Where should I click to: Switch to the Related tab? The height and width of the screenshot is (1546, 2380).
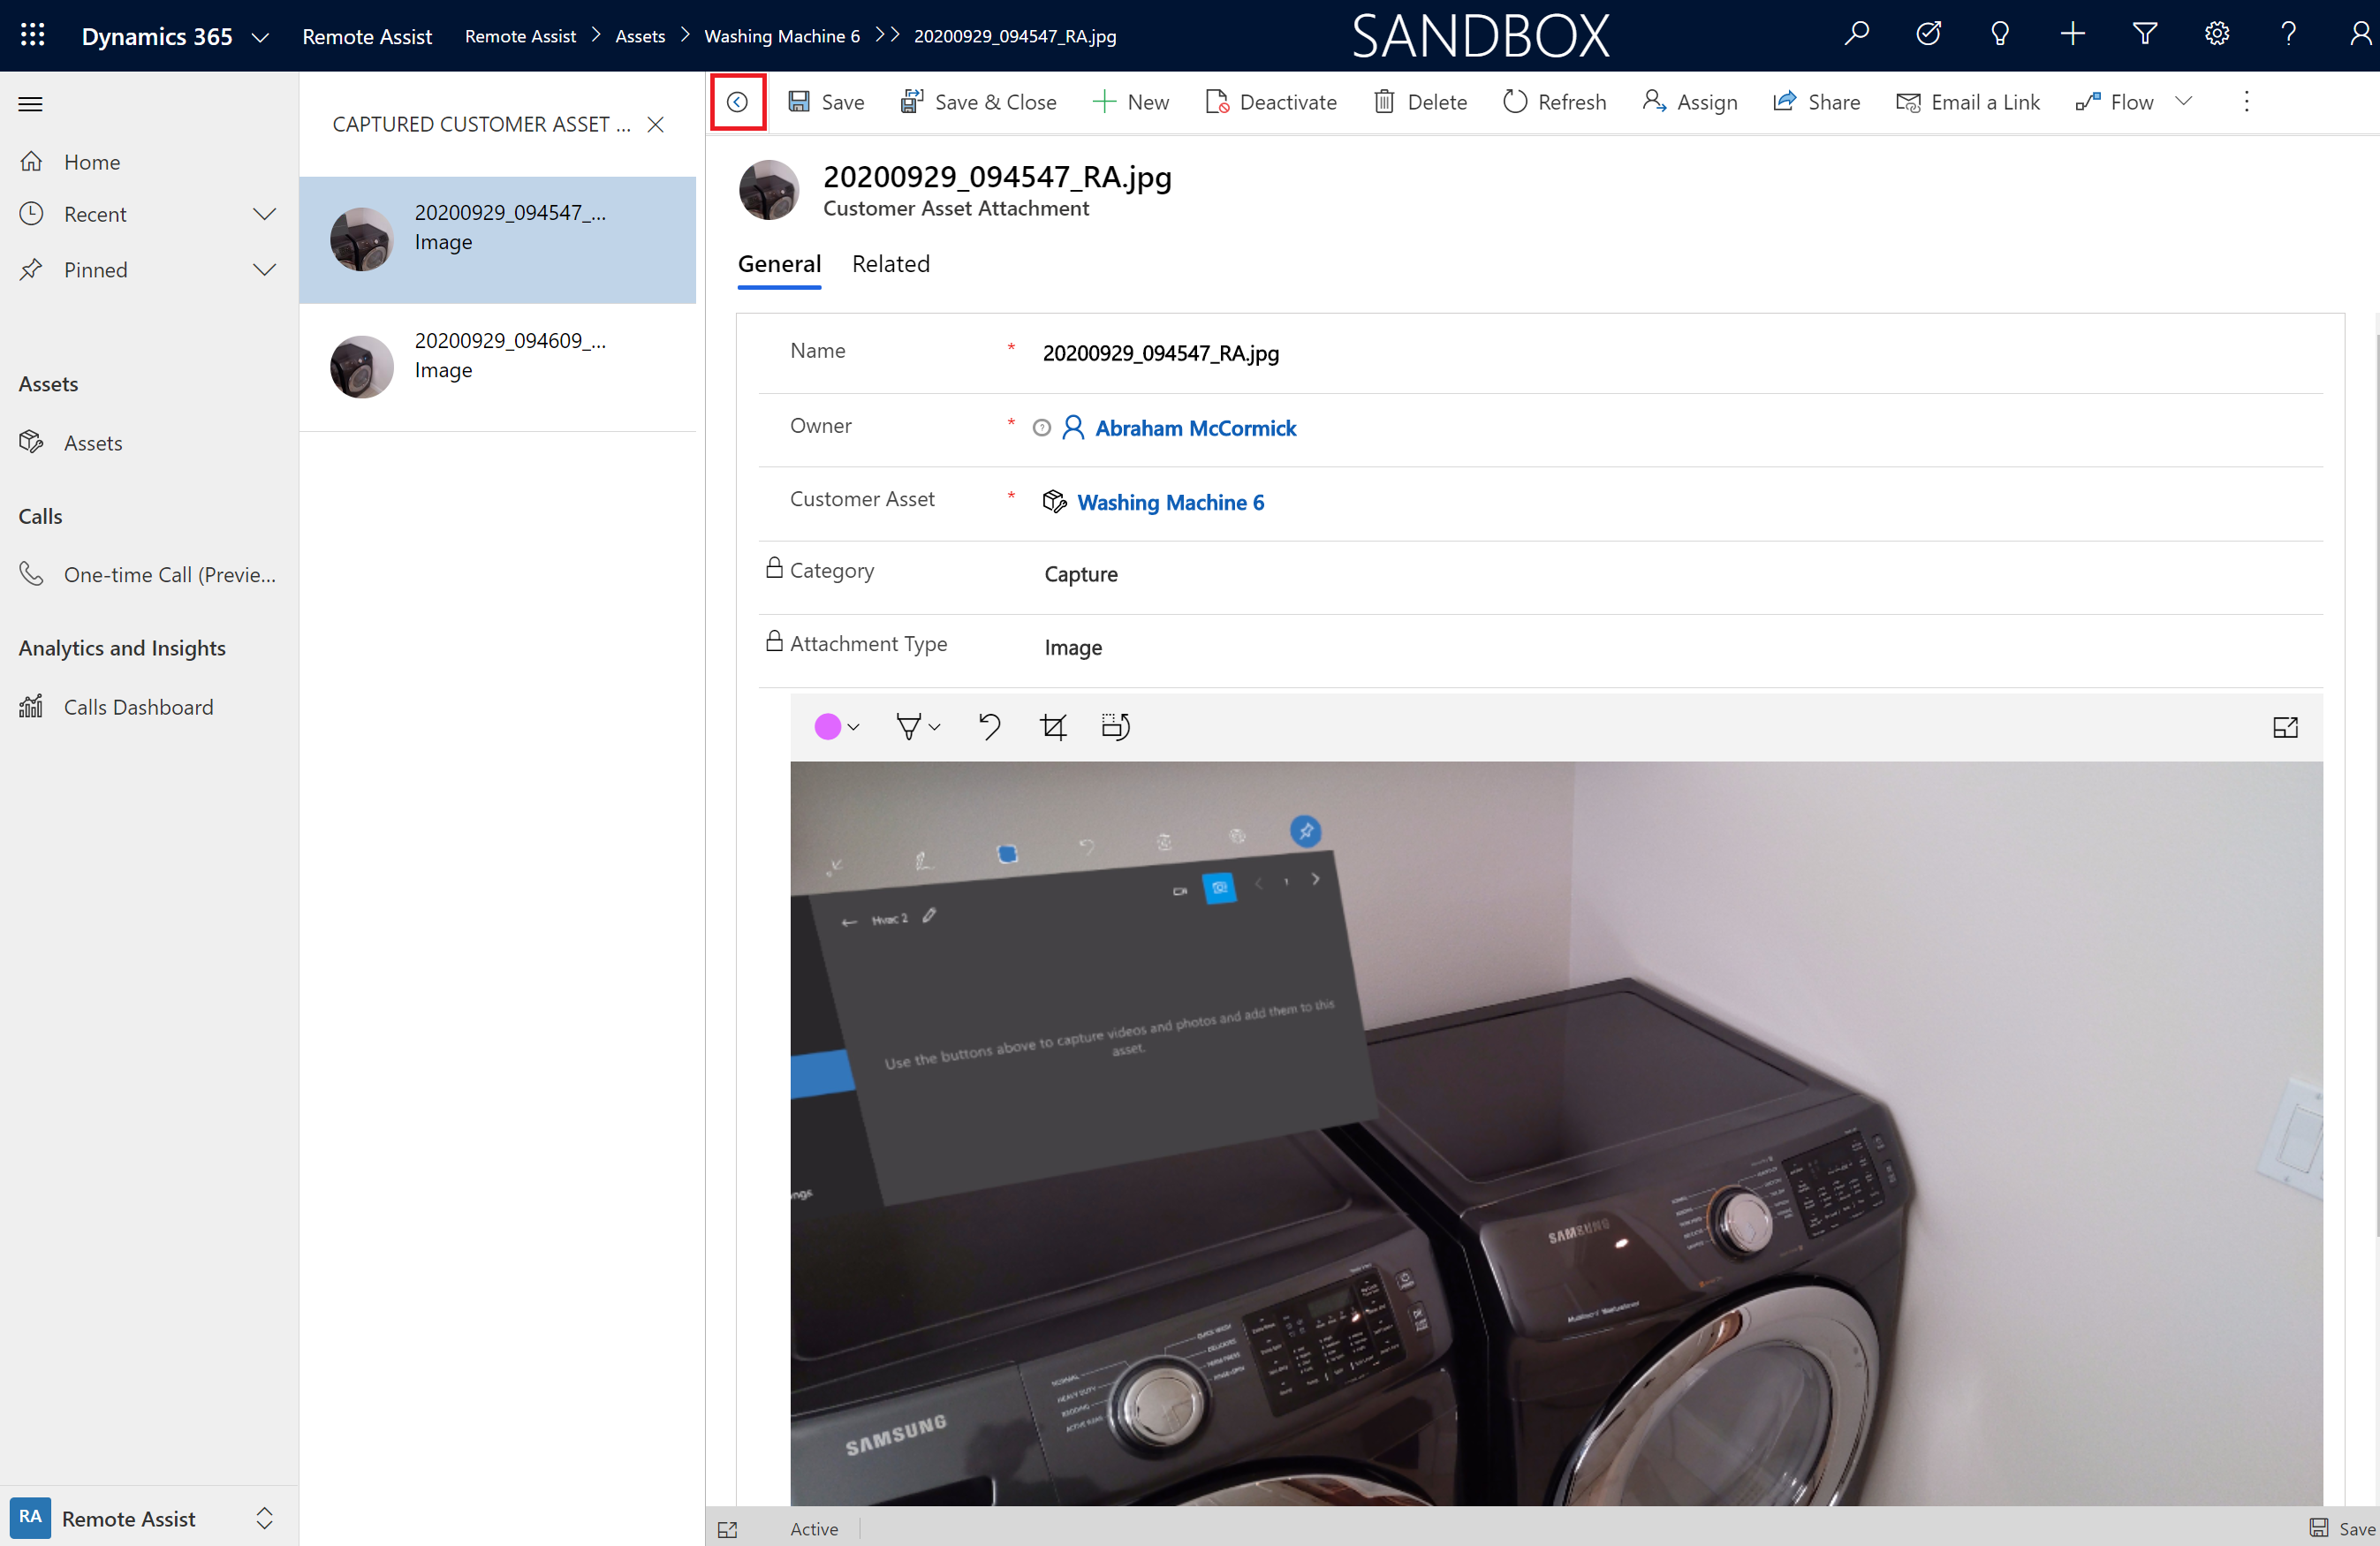[890, 262]
